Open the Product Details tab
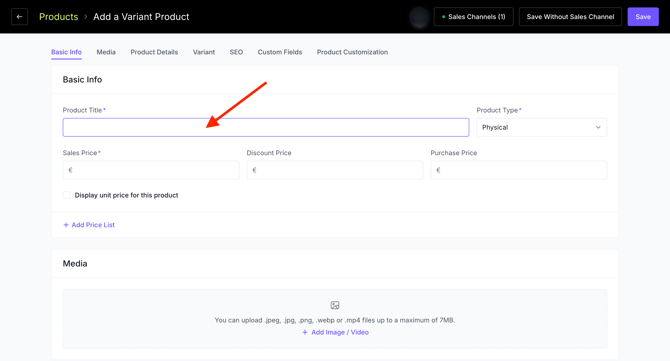This screenshot has width=670, height=361. click(154, 52)
